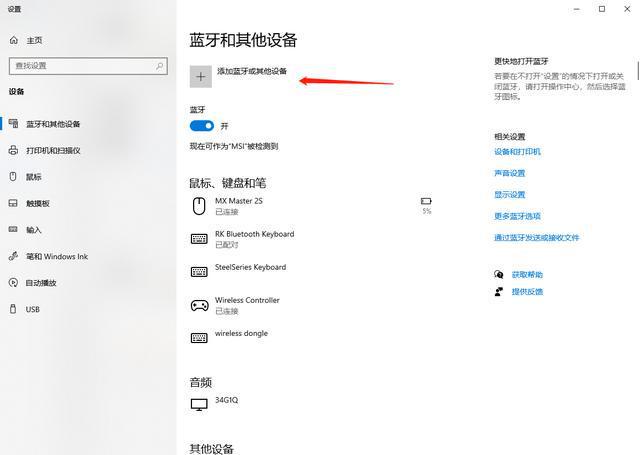Screen dimensions: 640x455
Task: Click the SteelSeries Keyboard icon
Action: pos(199,272)
